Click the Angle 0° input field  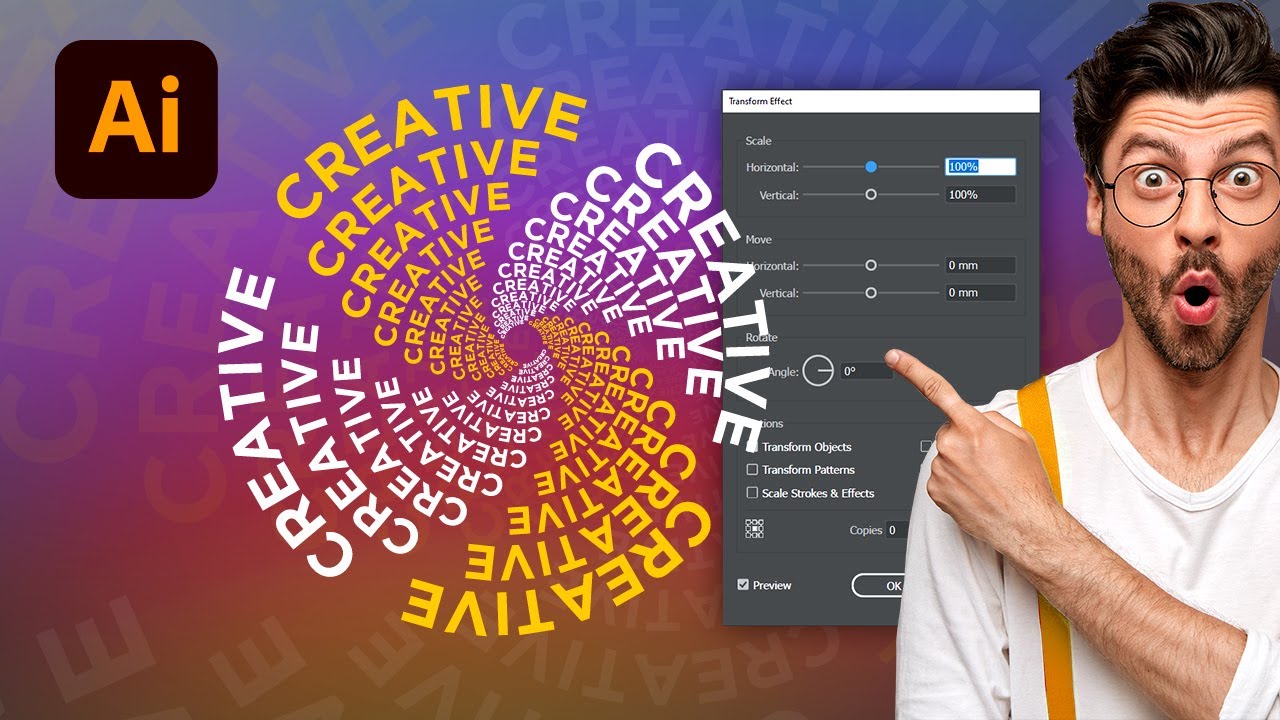pos(866,371)
